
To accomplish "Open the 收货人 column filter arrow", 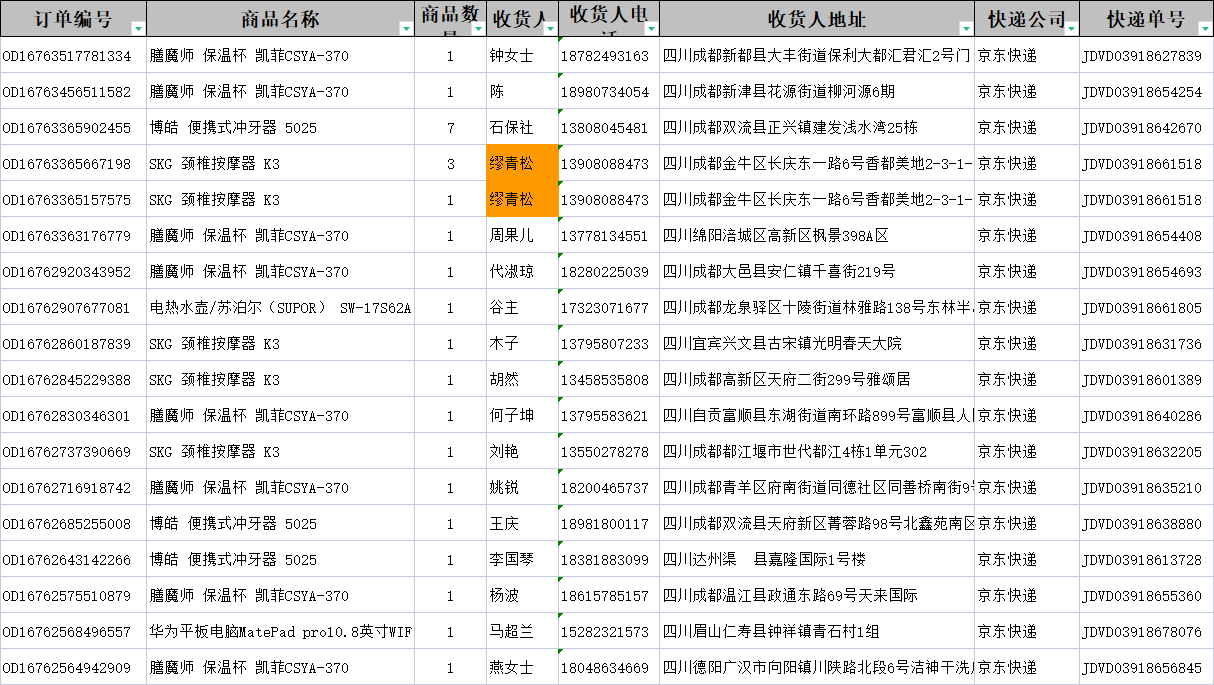I will click(x=550, y=29).
